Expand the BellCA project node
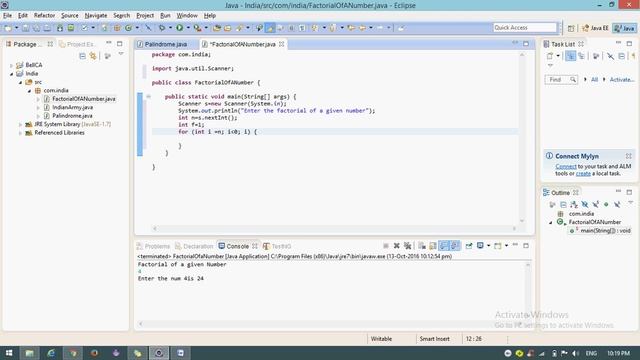Screen dimensions: 640x360 click(11, 65)
